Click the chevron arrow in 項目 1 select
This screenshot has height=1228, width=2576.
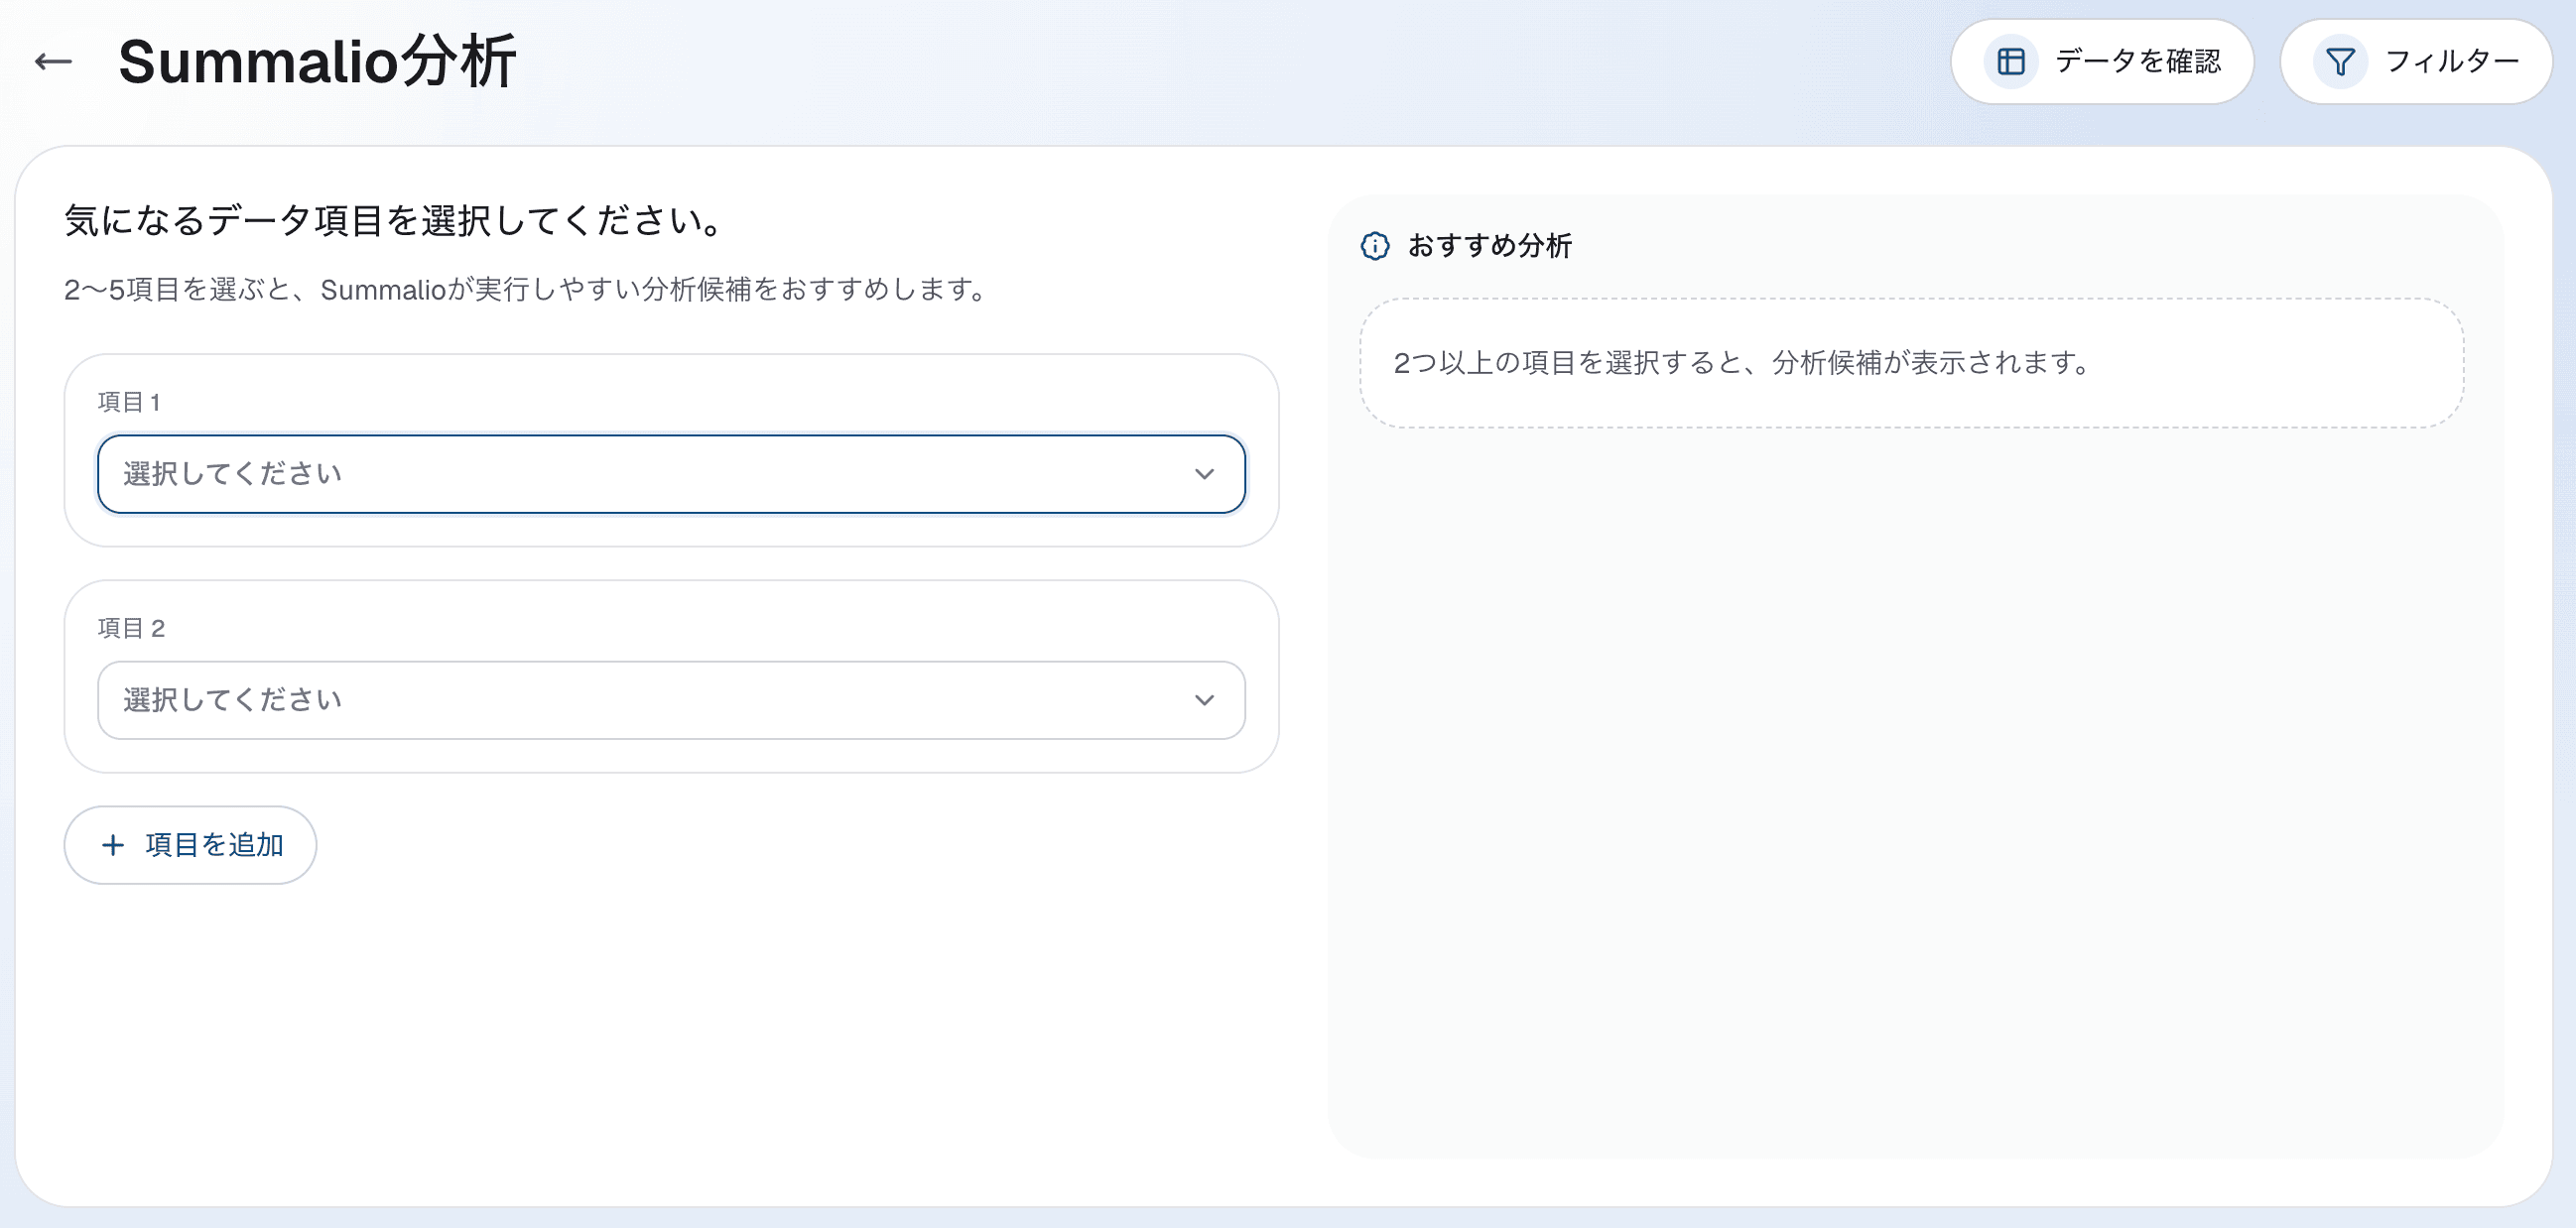pos(1204,474)
